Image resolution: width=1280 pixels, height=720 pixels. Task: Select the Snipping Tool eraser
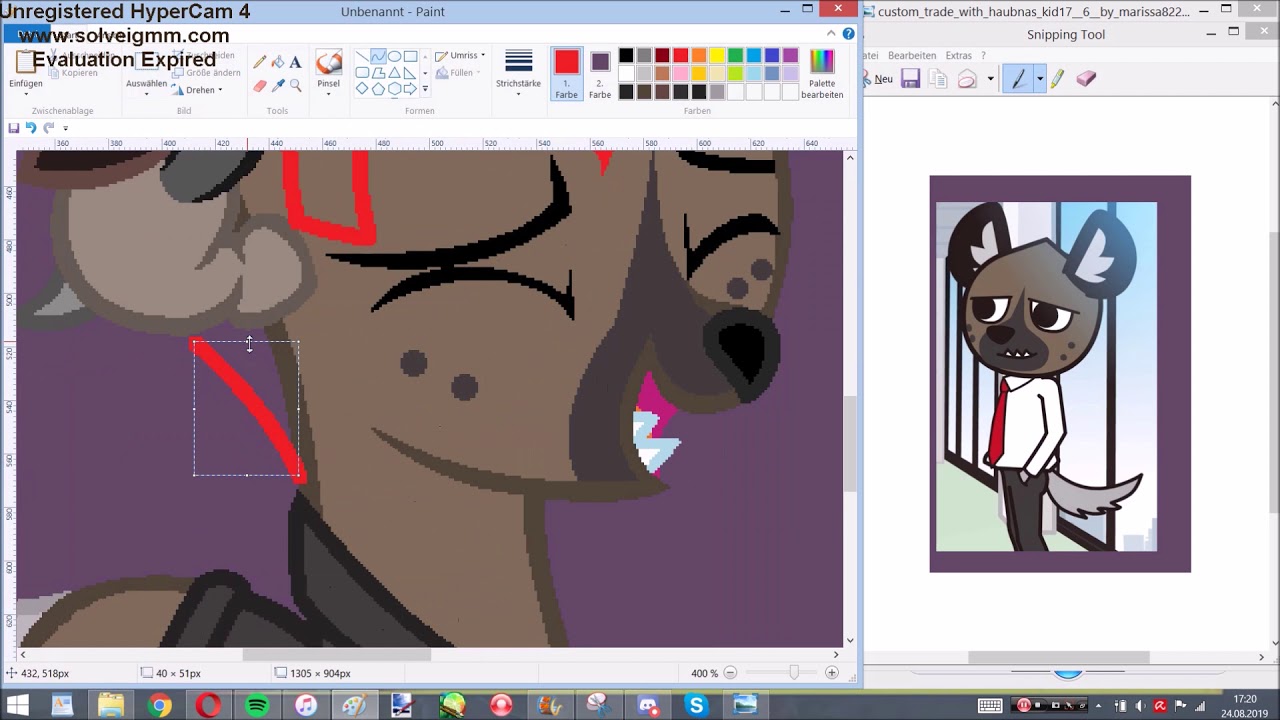coord(1086,79)
